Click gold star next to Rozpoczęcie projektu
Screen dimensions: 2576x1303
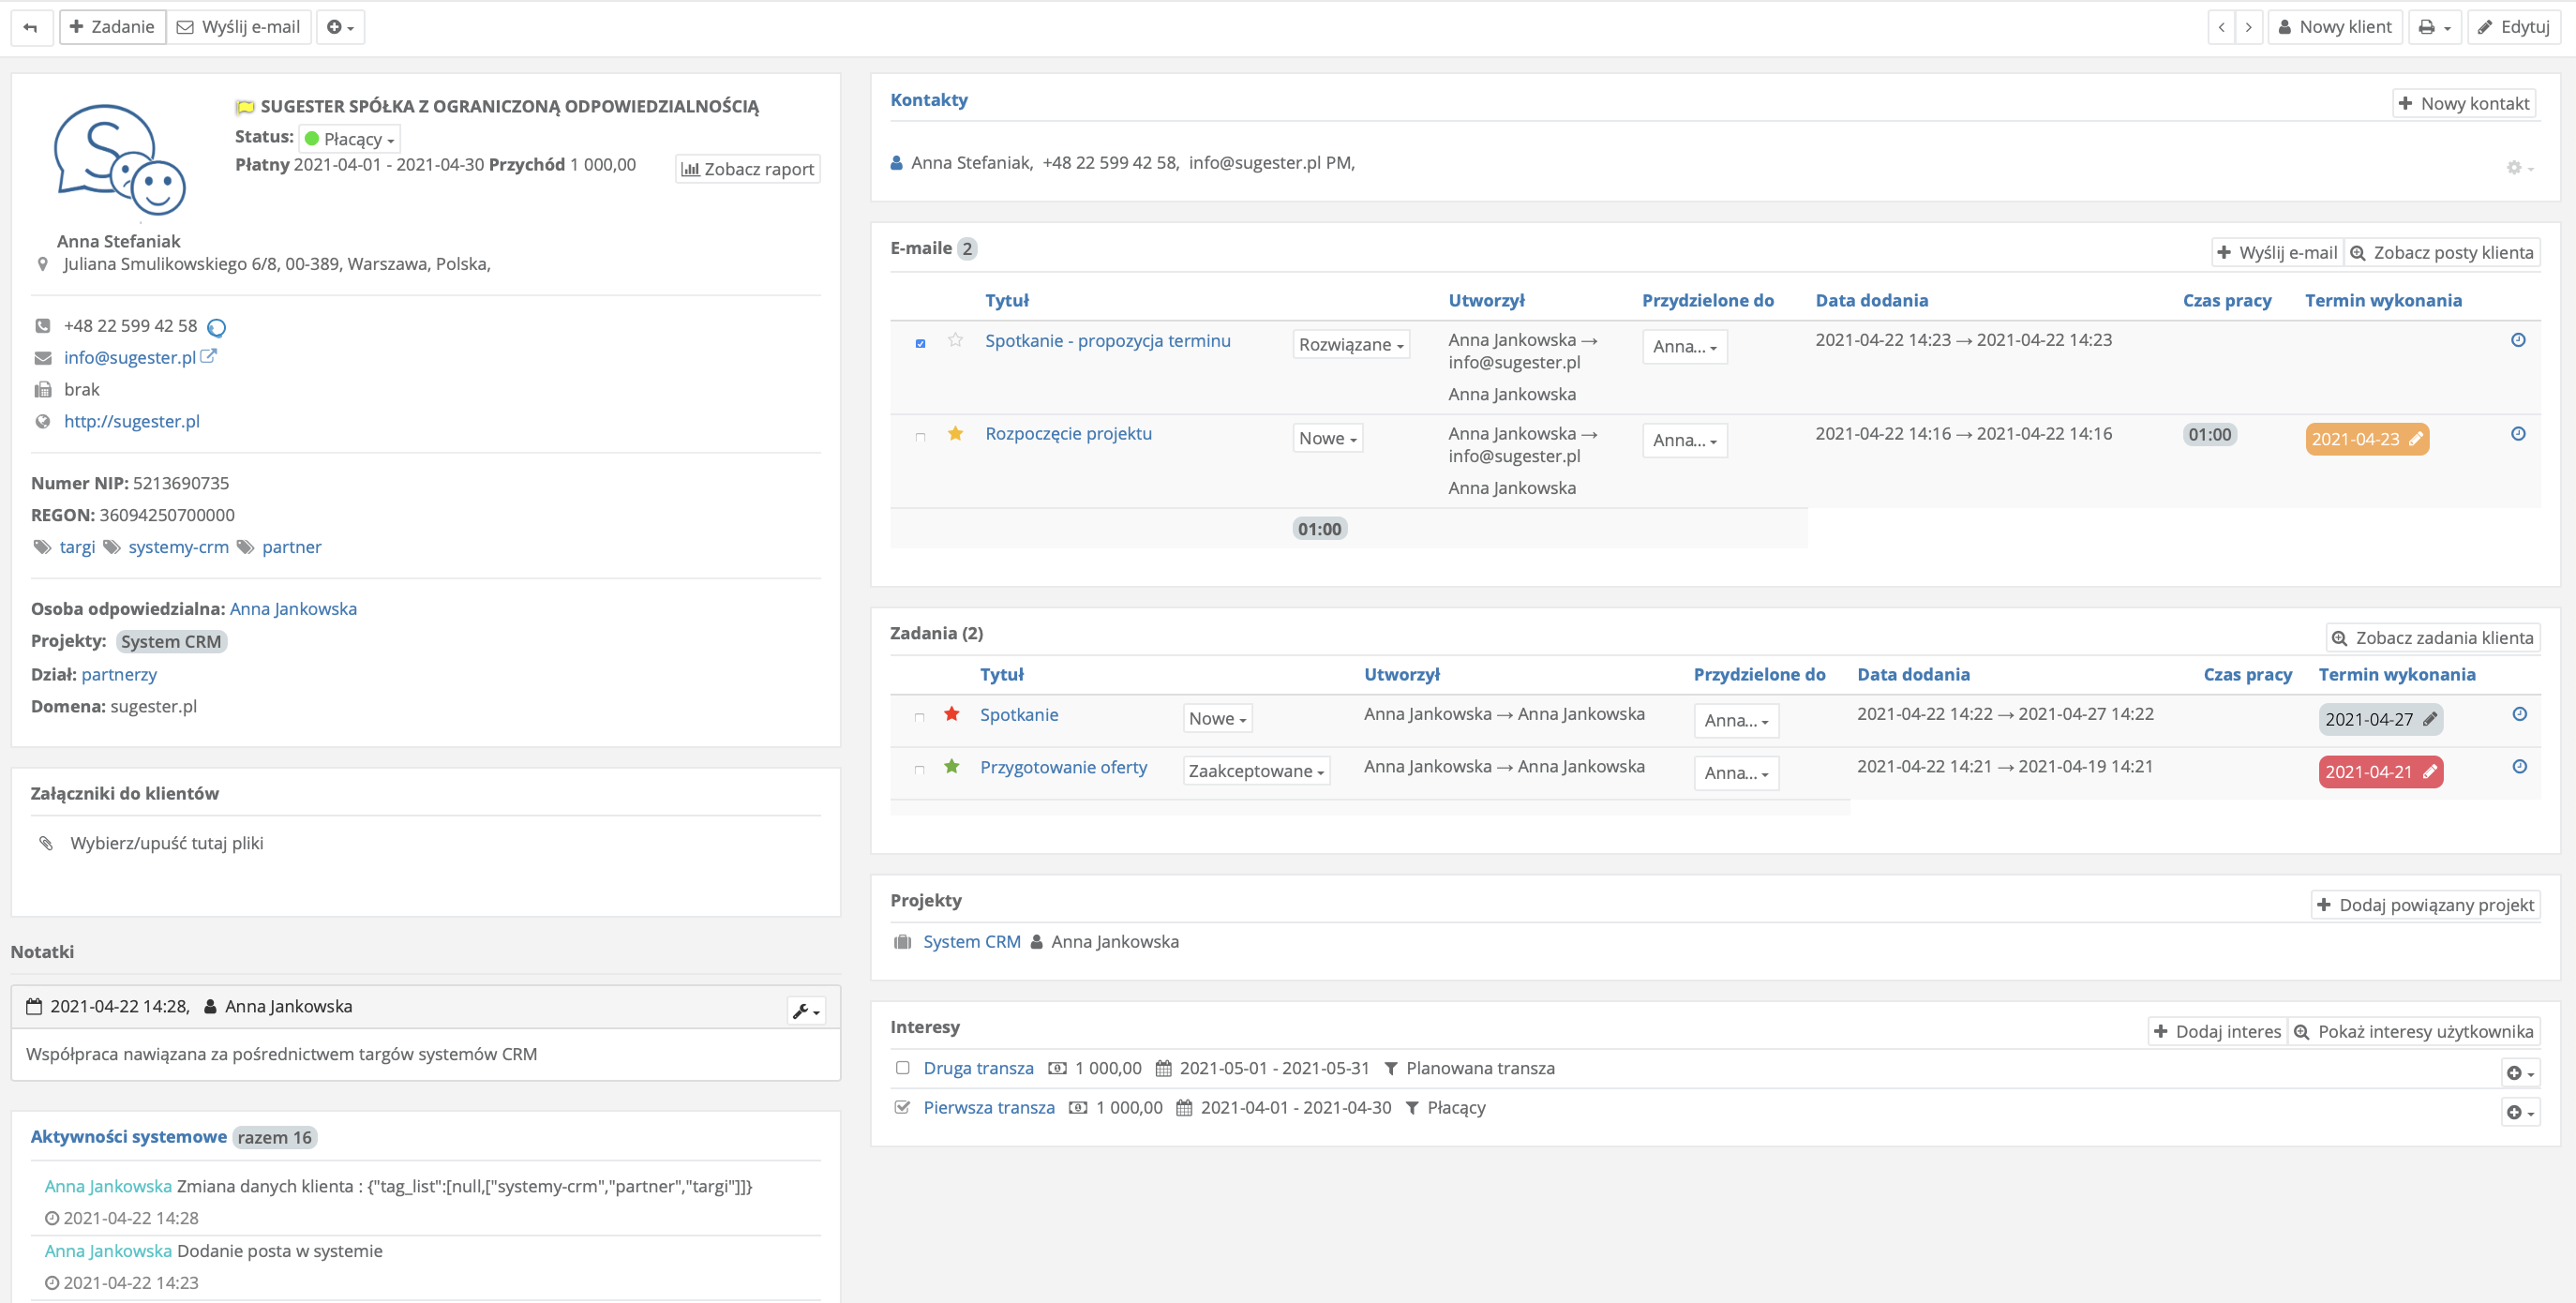955,433
